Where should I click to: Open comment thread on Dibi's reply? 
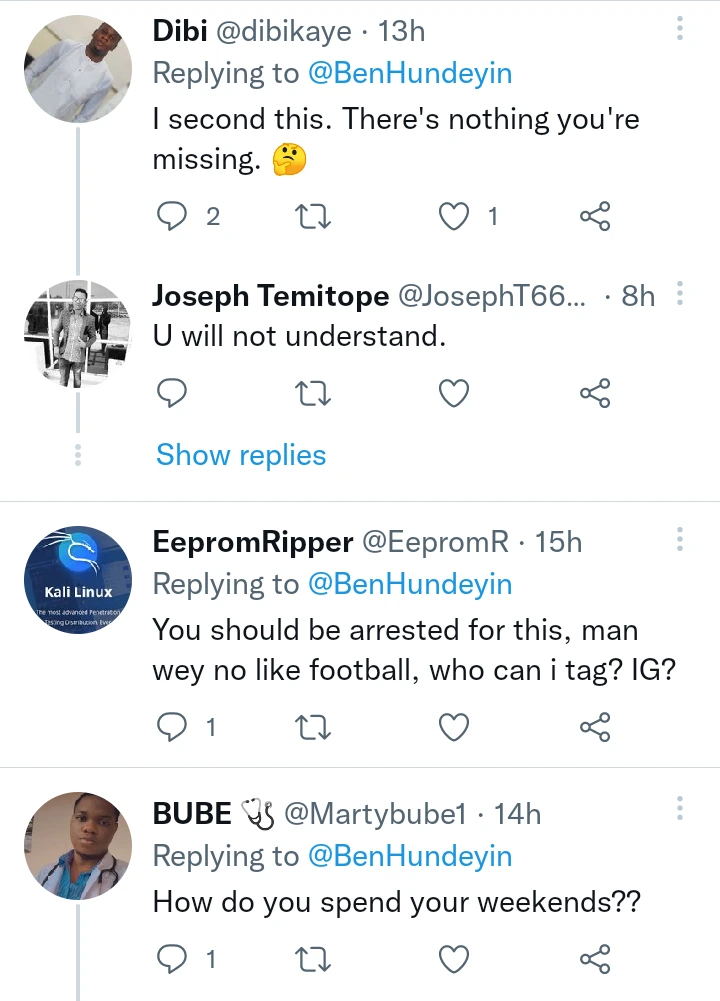pyautogui.click(x=174, y=216)
